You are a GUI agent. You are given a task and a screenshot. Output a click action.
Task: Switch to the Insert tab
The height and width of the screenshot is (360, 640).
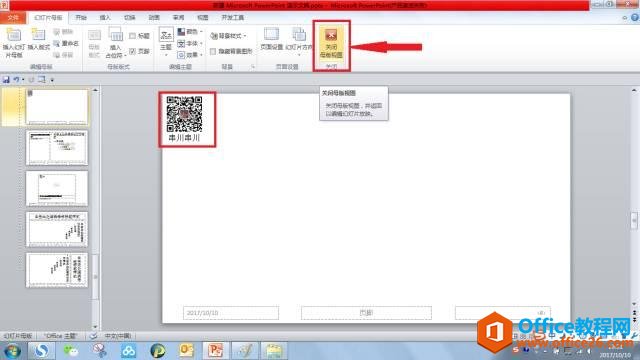click(105, 18)
